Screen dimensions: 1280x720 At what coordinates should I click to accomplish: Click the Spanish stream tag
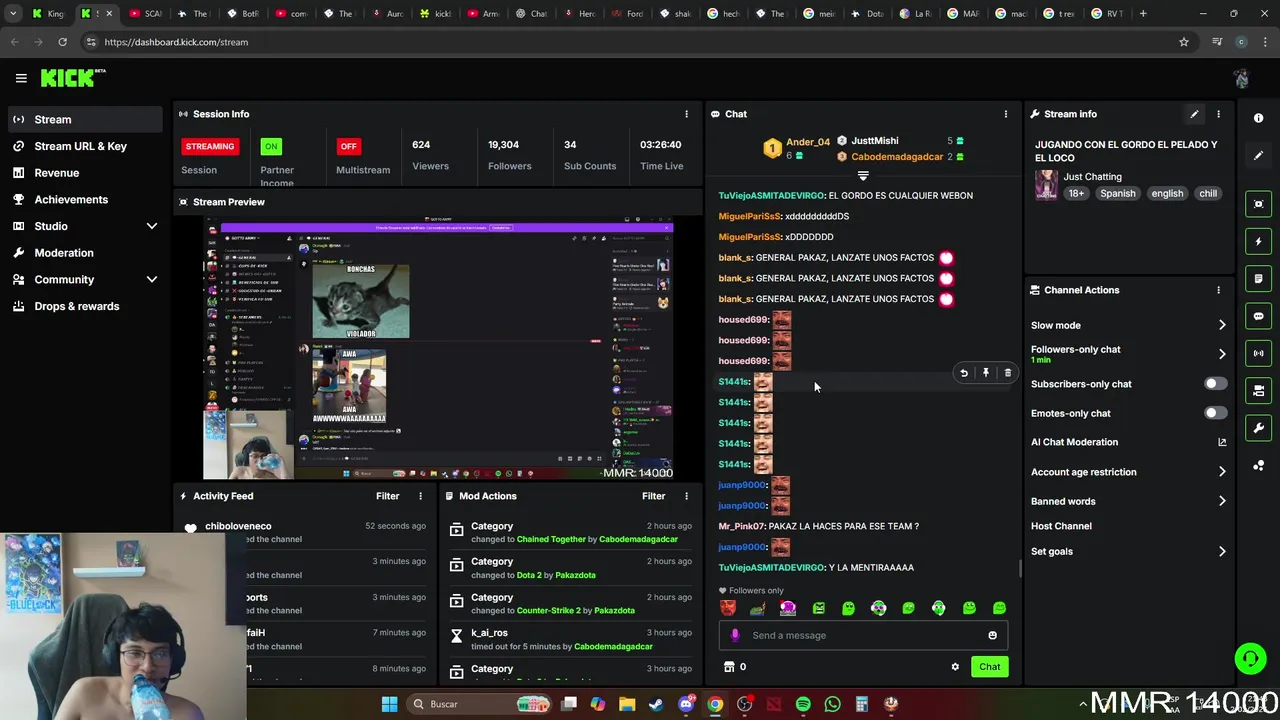click(1117, 194)
